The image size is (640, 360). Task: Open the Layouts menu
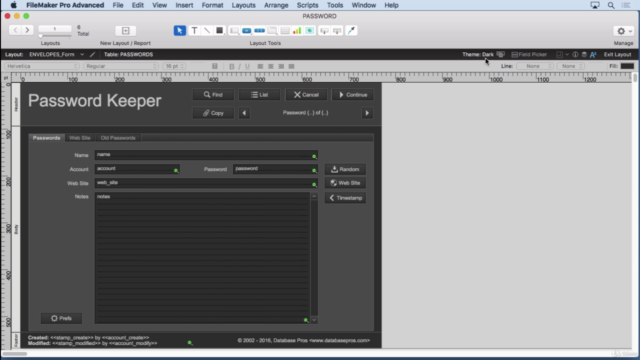[243, 5]
